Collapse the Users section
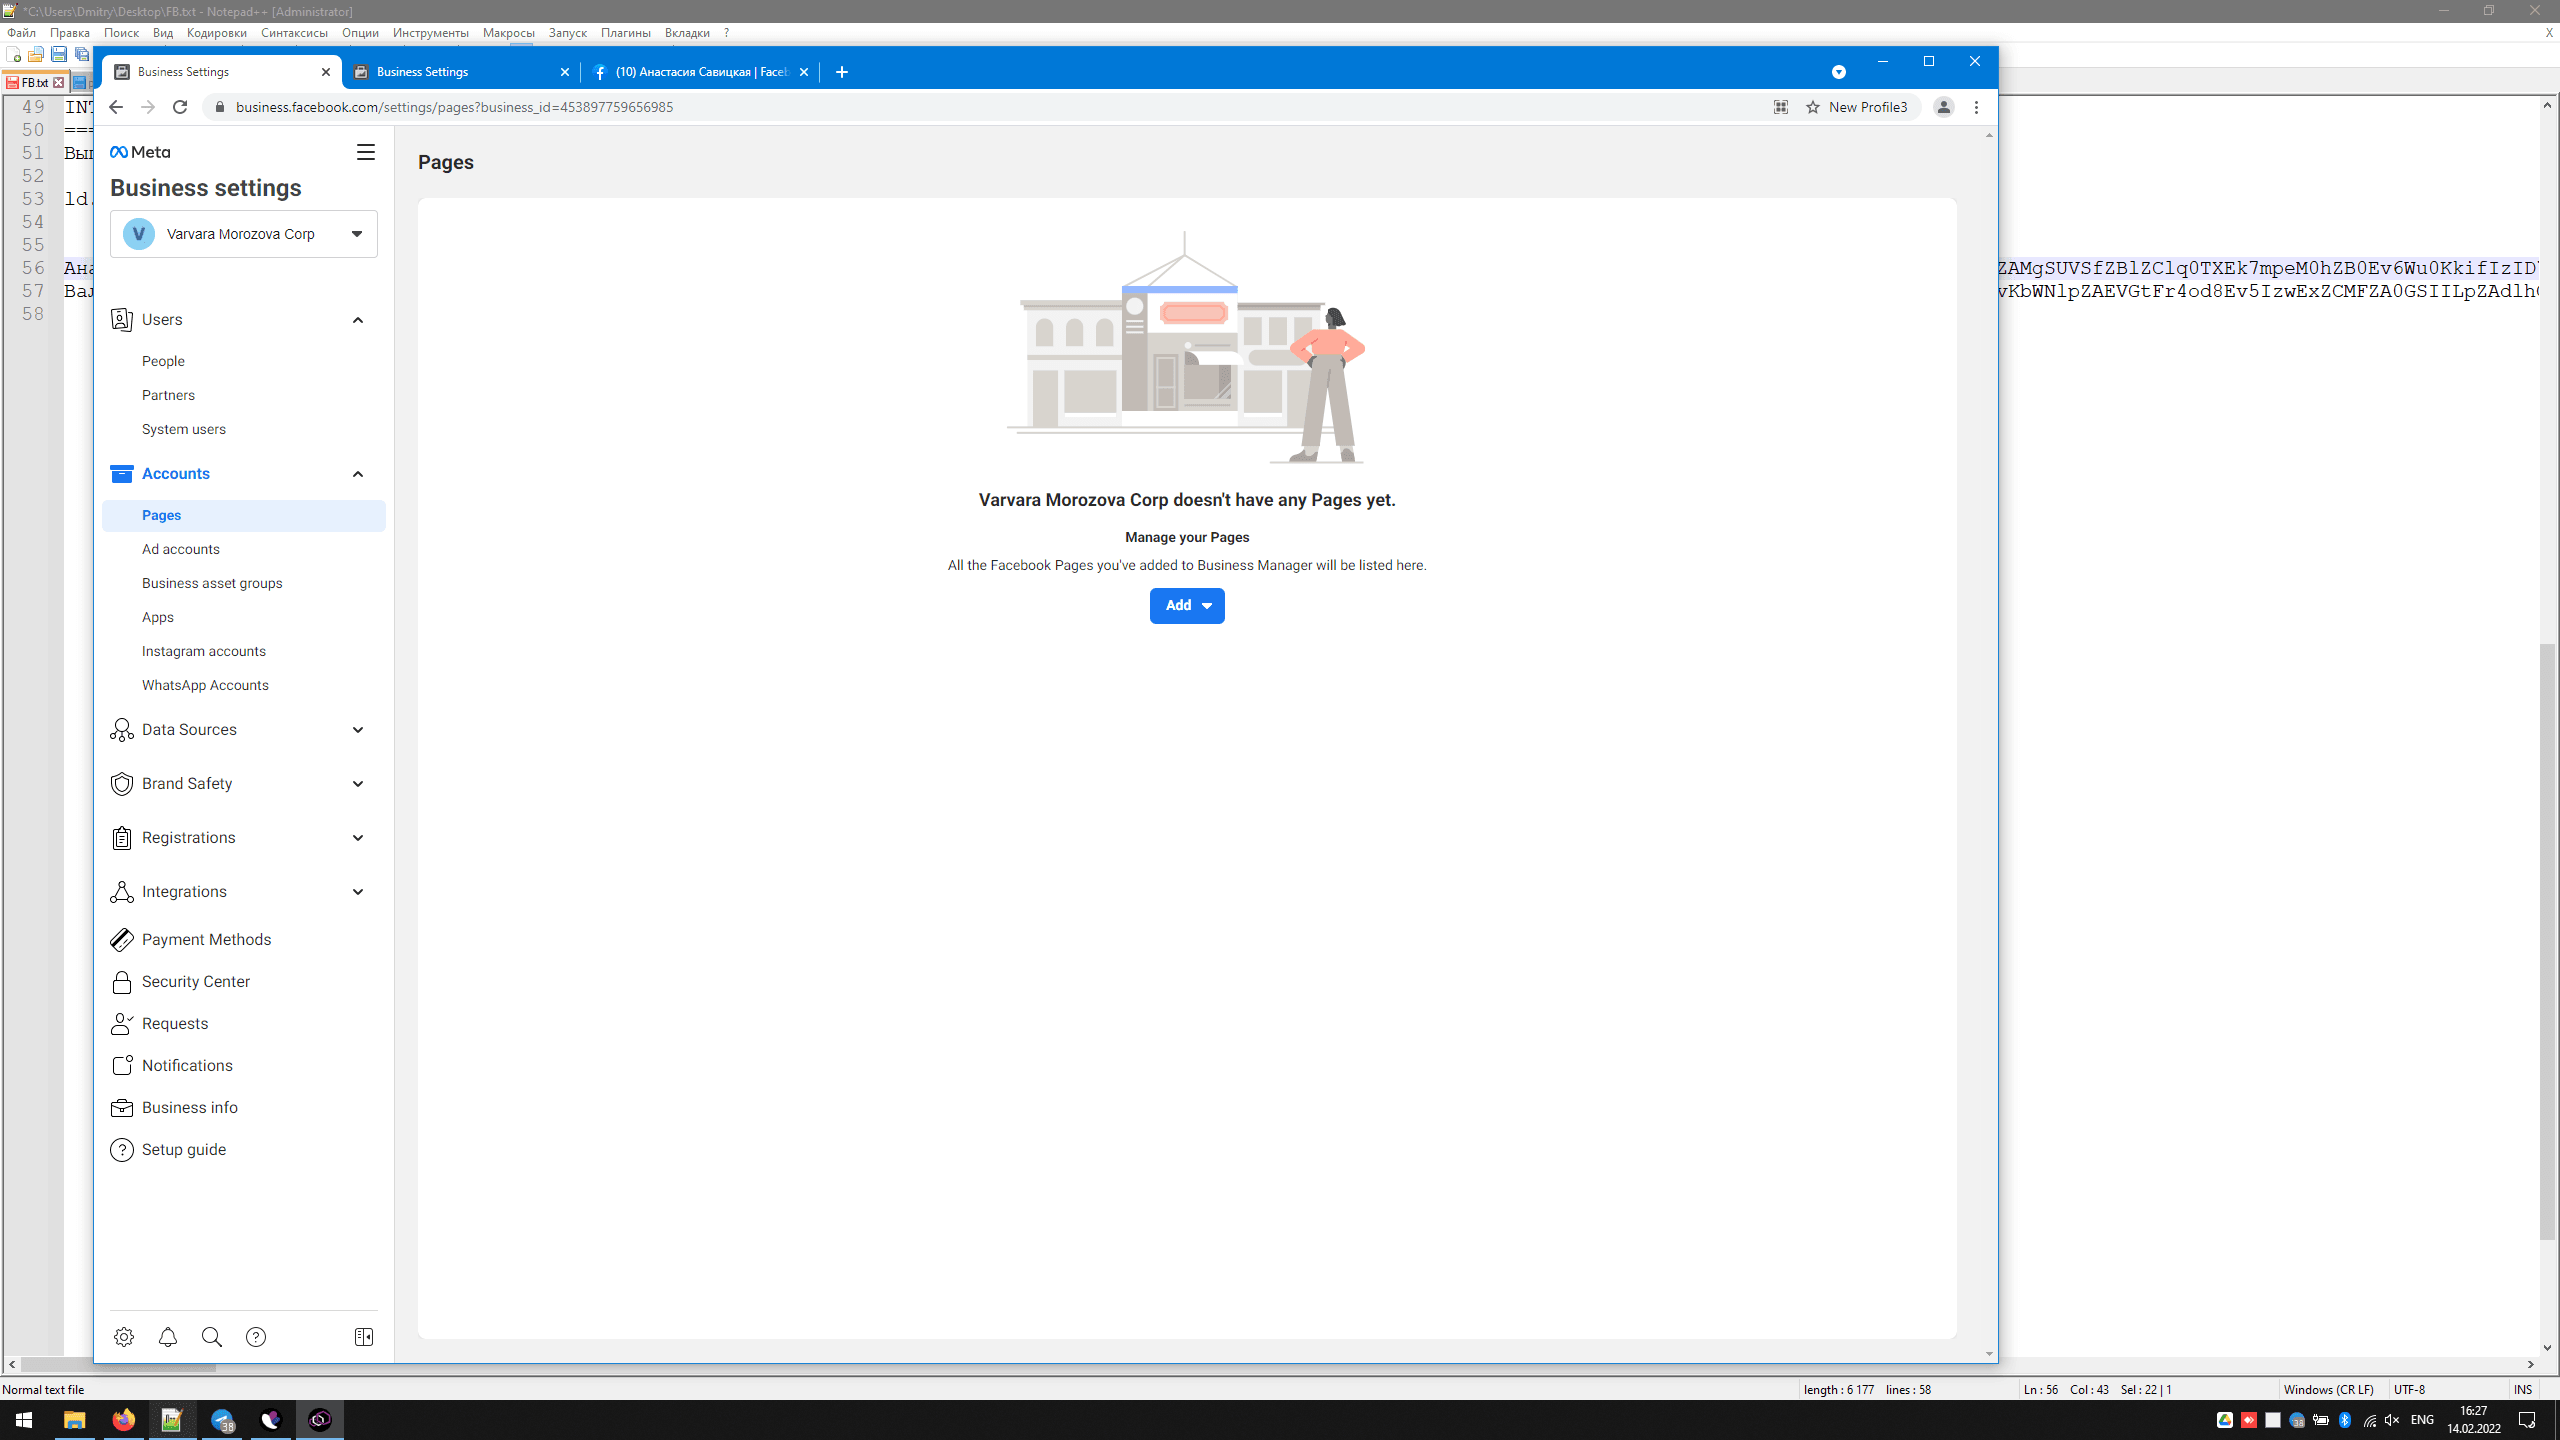 click(x=358, y=320)
